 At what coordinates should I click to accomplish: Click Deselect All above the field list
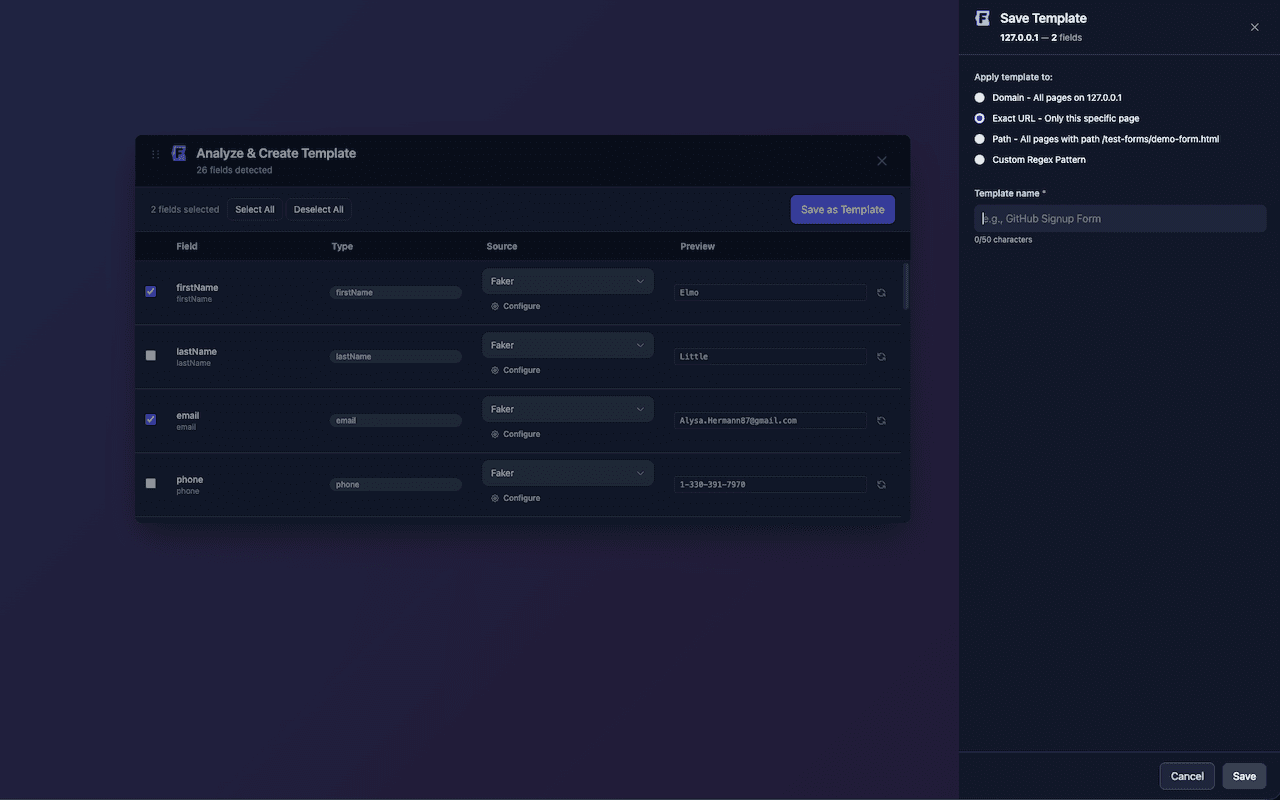[318, 209]
